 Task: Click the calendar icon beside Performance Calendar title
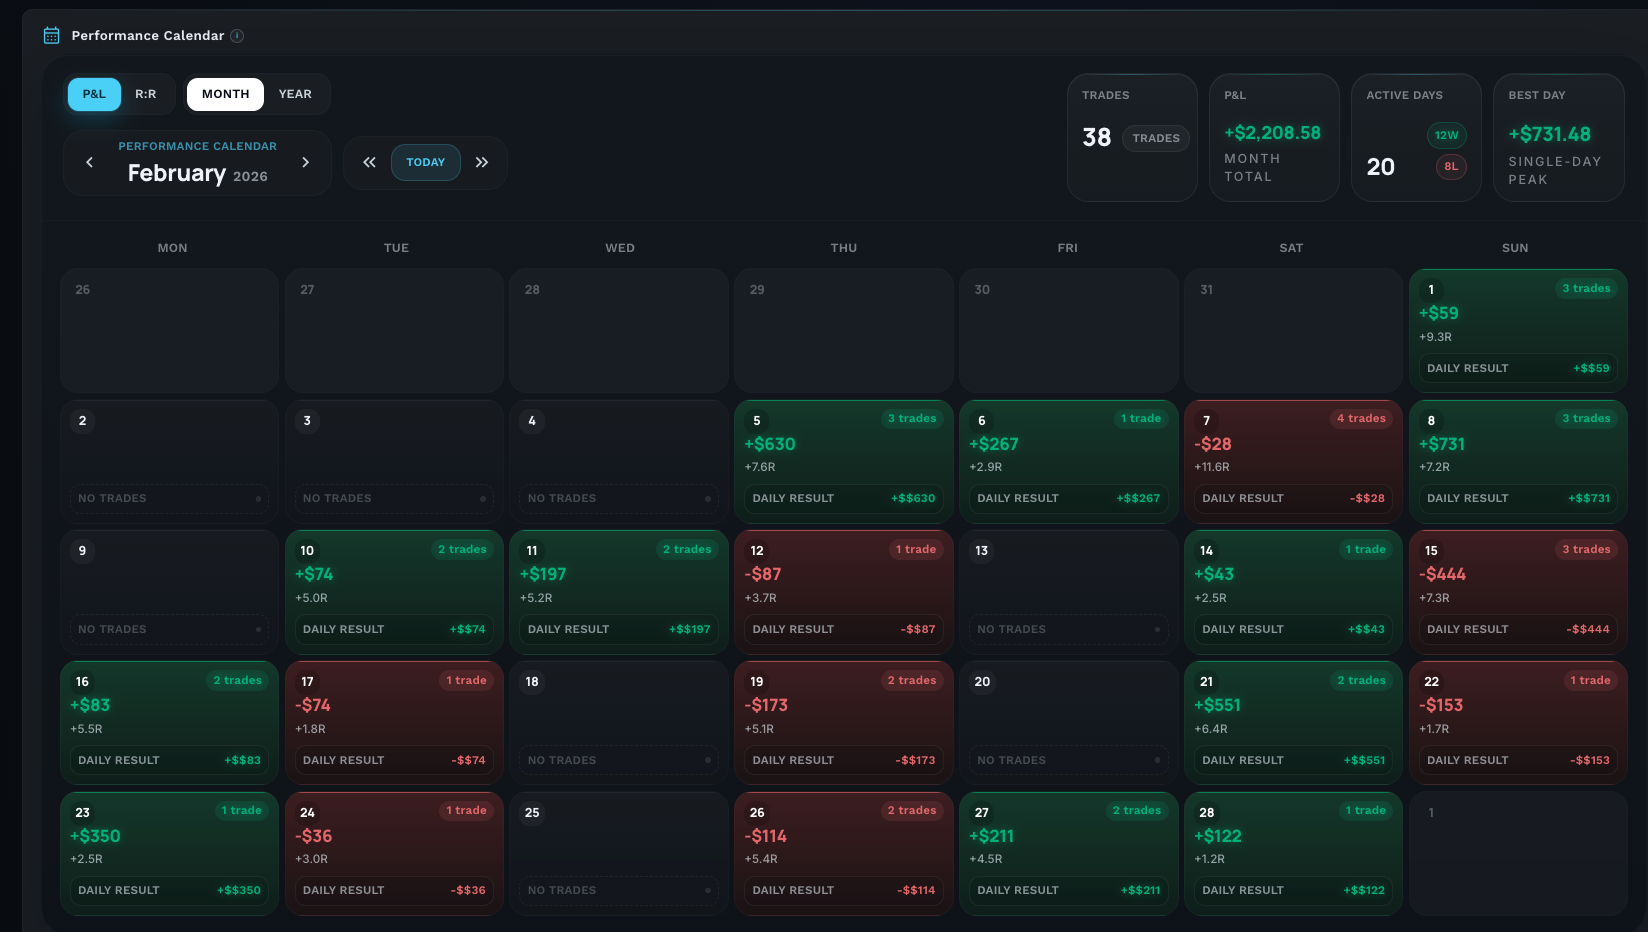pyautogui.click(x=49, y=34)
